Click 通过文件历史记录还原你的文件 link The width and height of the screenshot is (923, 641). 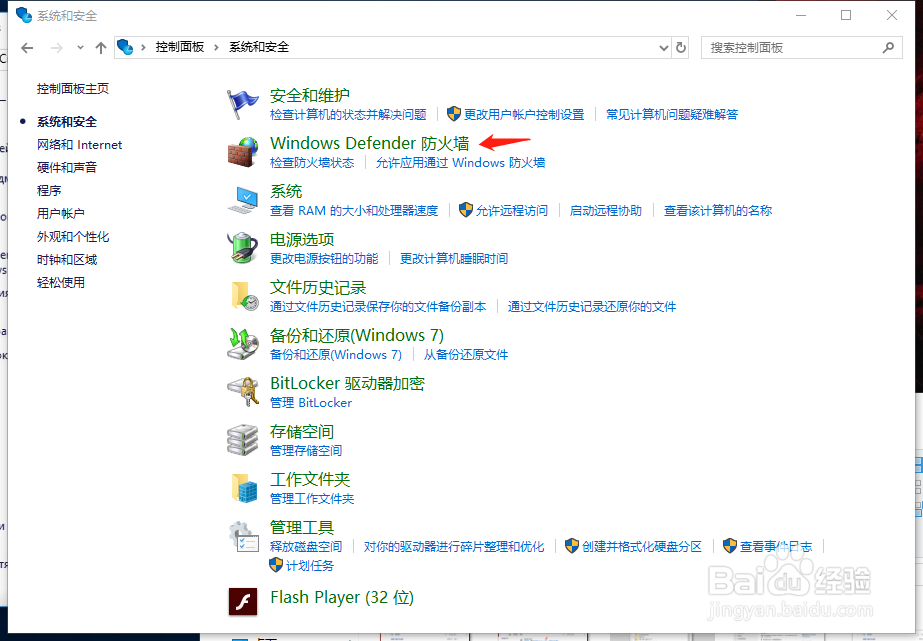tap(592, 307)
